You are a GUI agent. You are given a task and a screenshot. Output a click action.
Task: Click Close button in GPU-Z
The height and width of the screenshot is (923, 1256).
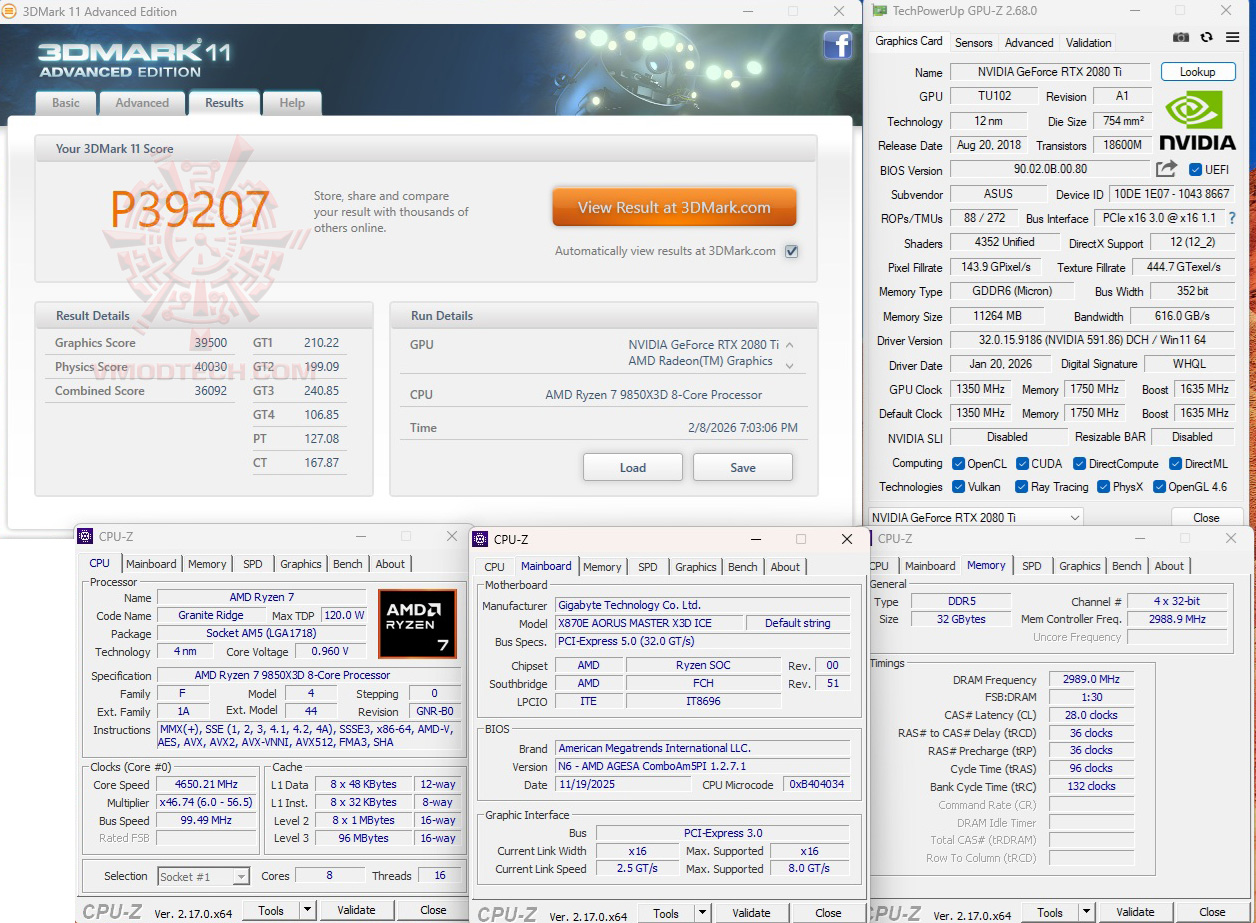coord(1206,517)
